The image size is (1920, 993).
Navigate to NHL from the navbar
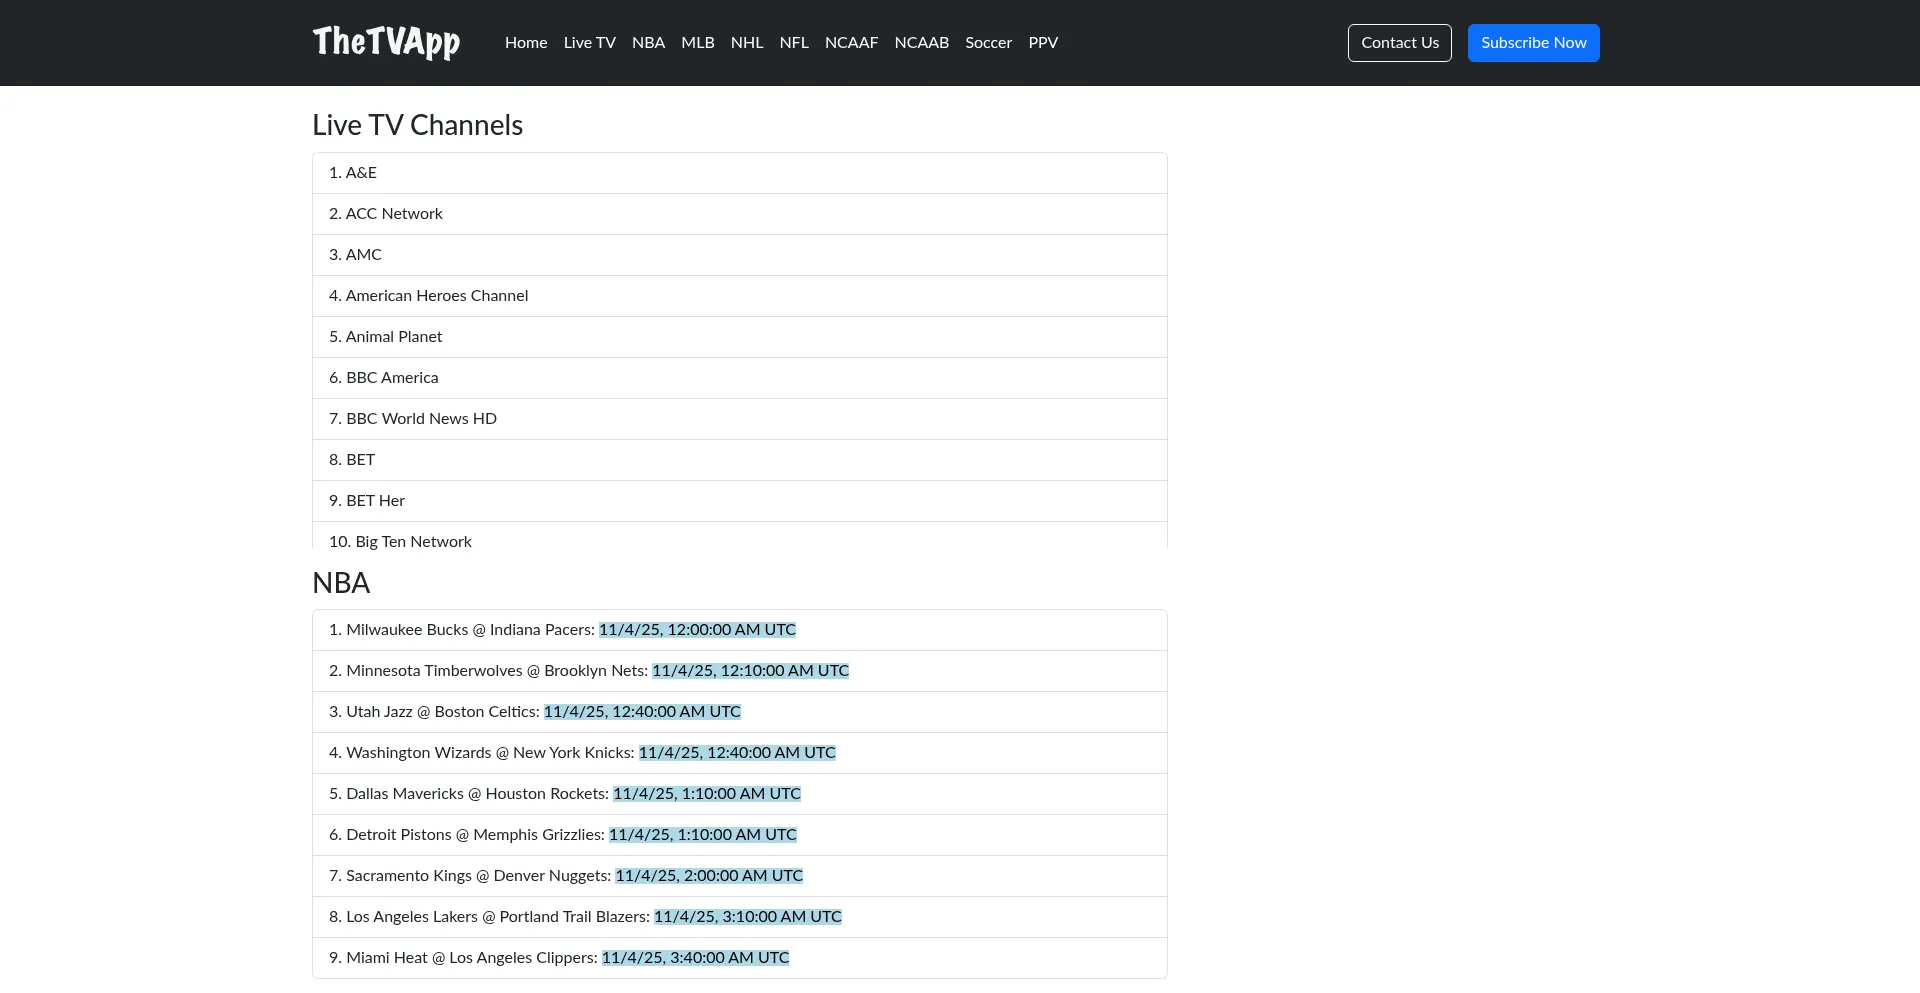746,43
